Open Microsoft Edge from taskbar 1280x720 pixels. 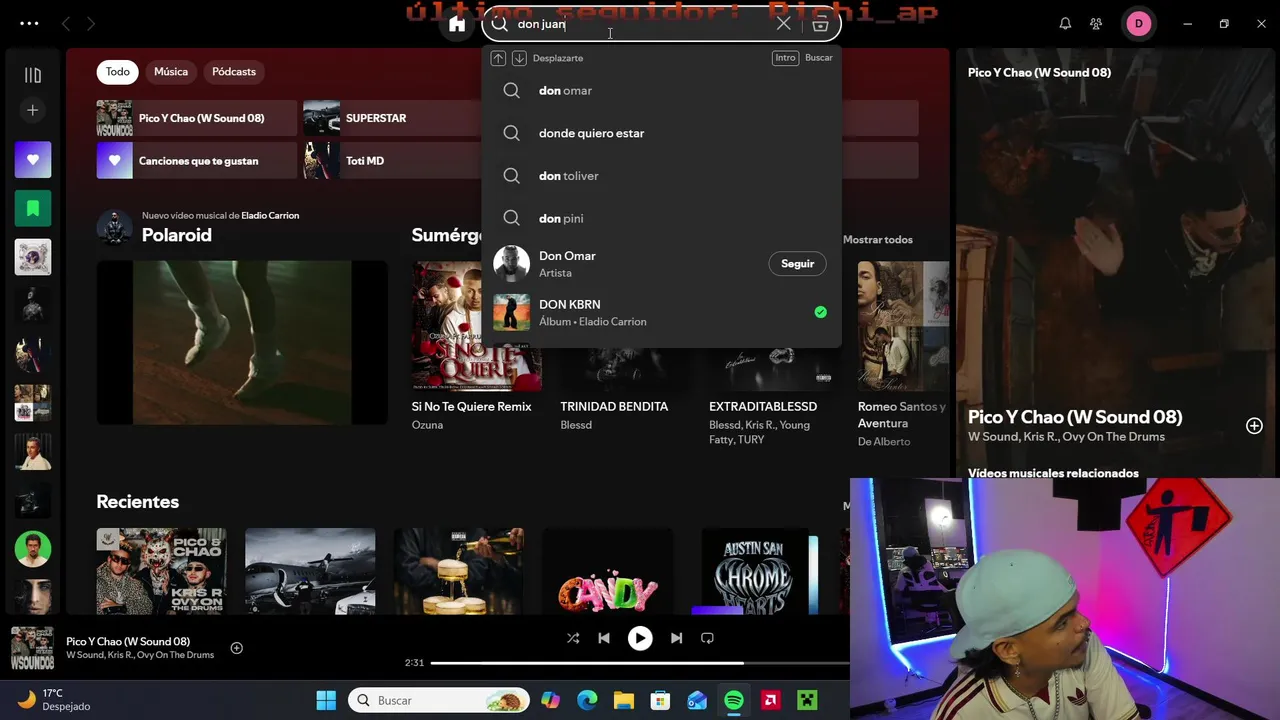(x=587, y=700)
